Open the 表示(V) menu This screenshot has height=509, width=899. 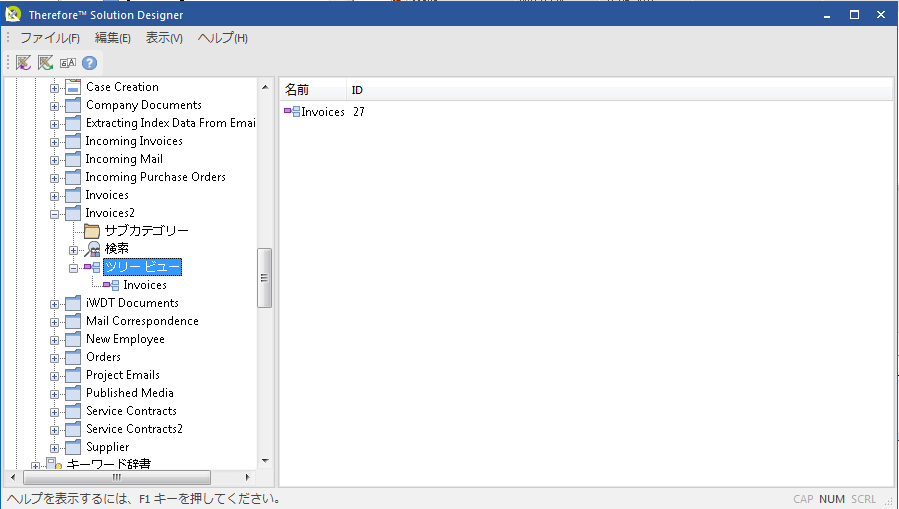coord(164,38)
